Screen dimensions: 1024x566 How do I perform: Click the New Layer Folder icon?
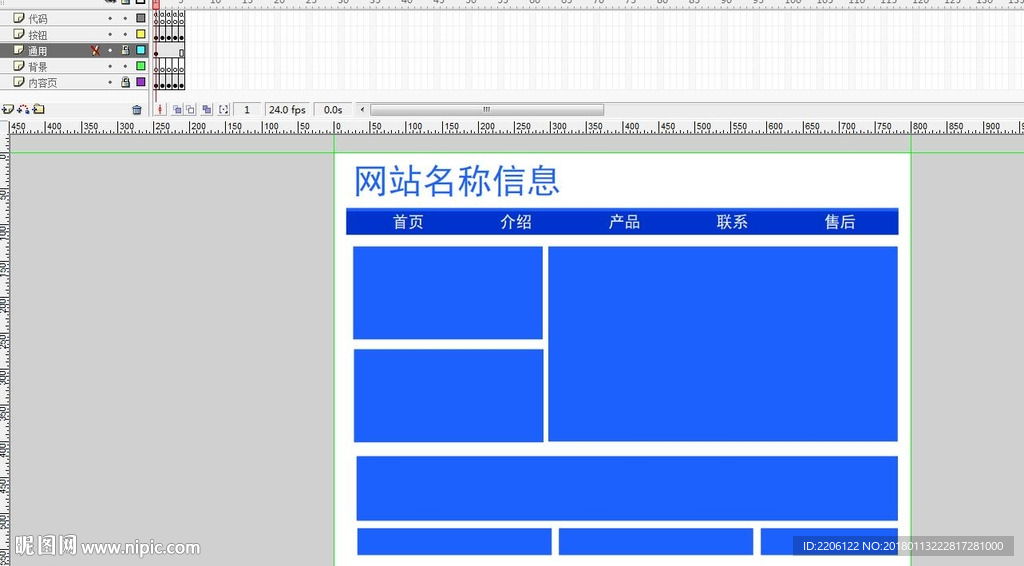[x=39, y=109]
